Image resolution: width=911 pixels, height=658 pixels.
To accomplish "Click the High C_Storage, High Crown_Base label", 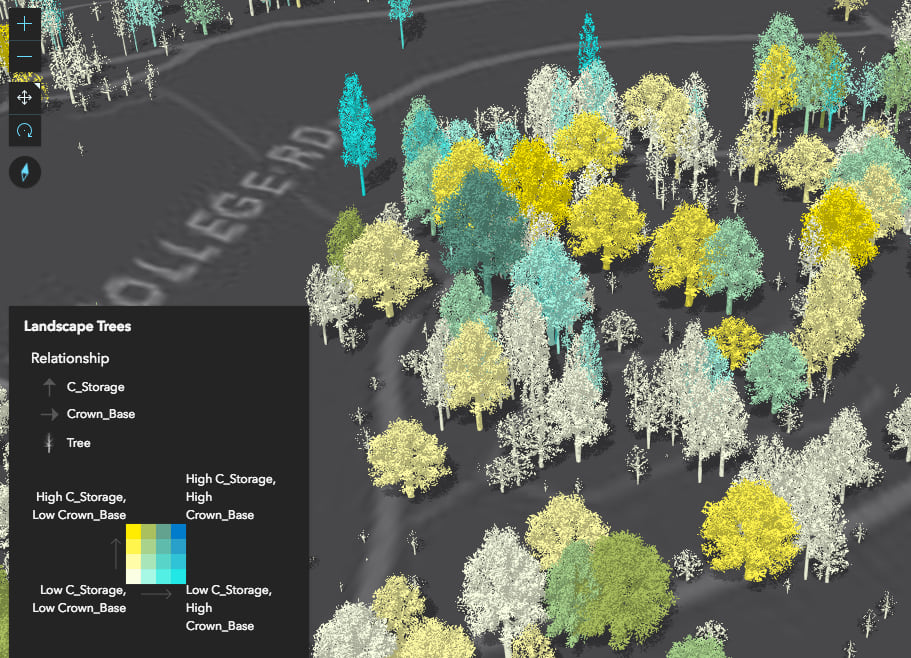I will tap(230, 497).
